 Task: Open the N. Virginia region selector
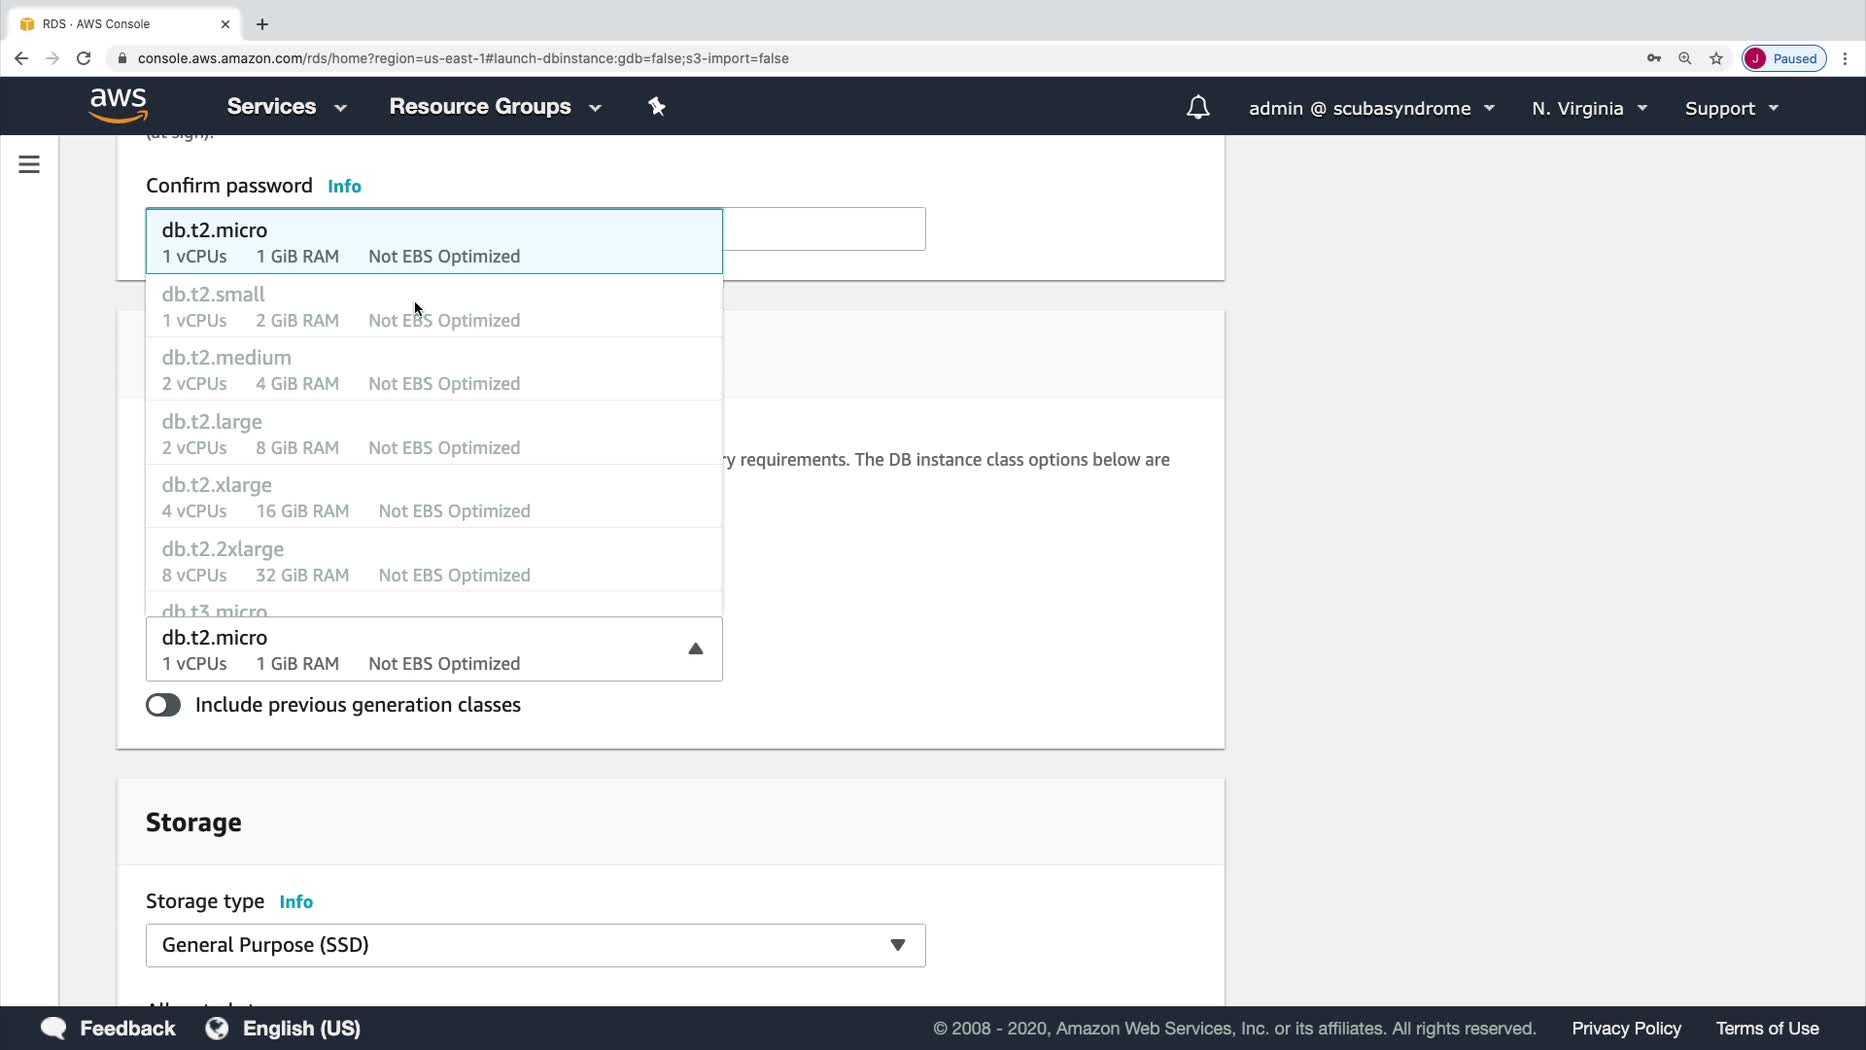coord(1589,108)
